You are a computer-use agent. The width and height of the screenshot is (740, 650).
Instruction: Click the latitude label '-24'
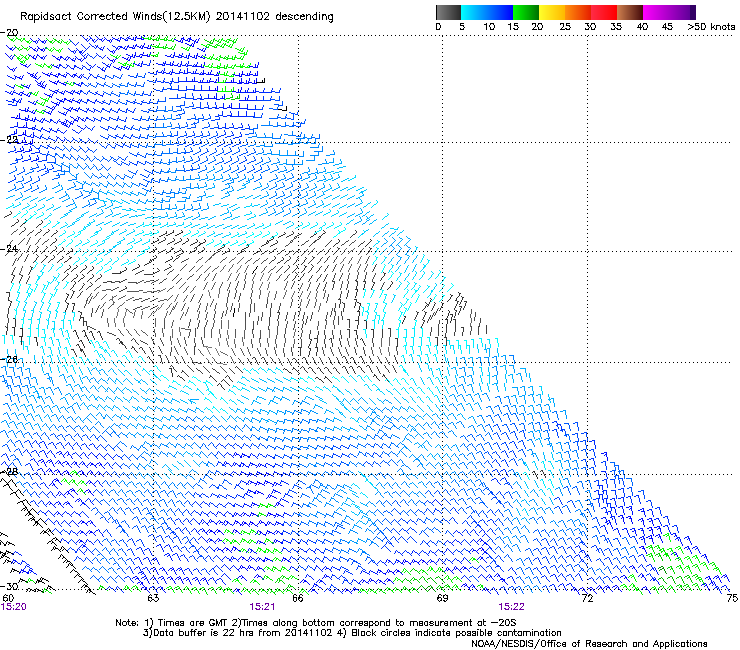pos(9,249)
